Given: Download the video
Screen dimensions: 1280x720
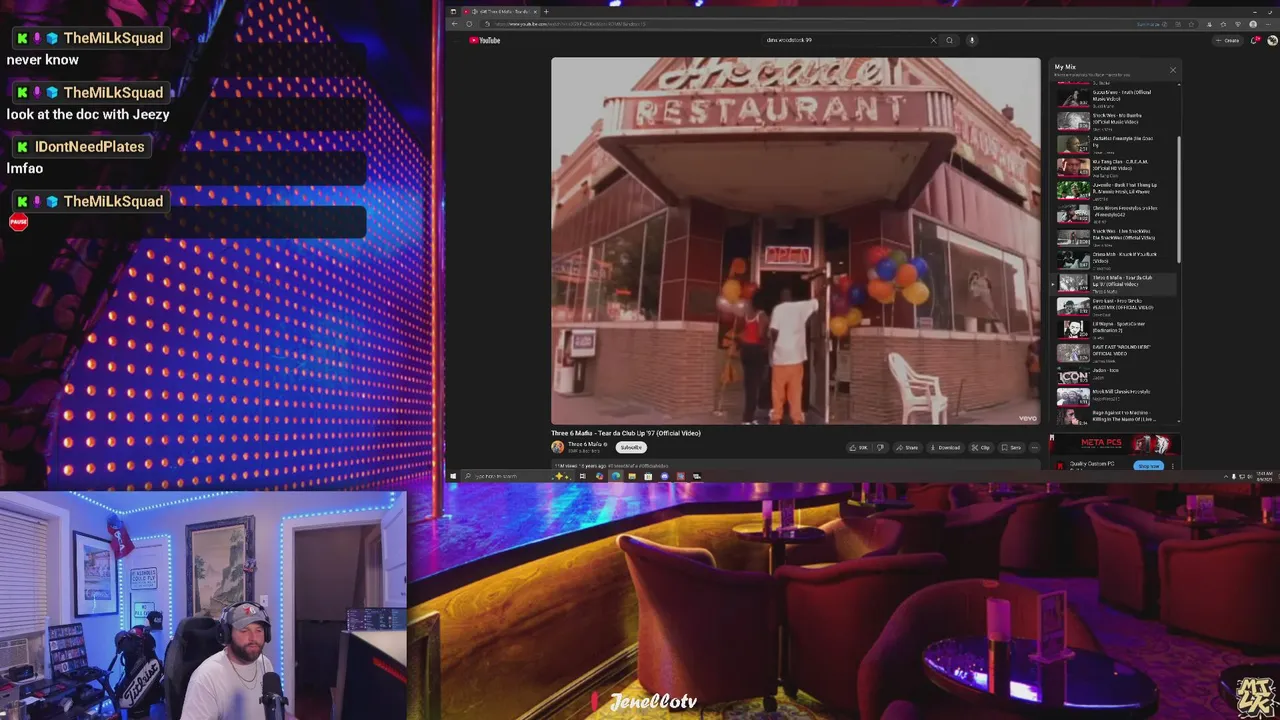Looking at the screenshot, I should pyautogui.click(x=943, y=447).
